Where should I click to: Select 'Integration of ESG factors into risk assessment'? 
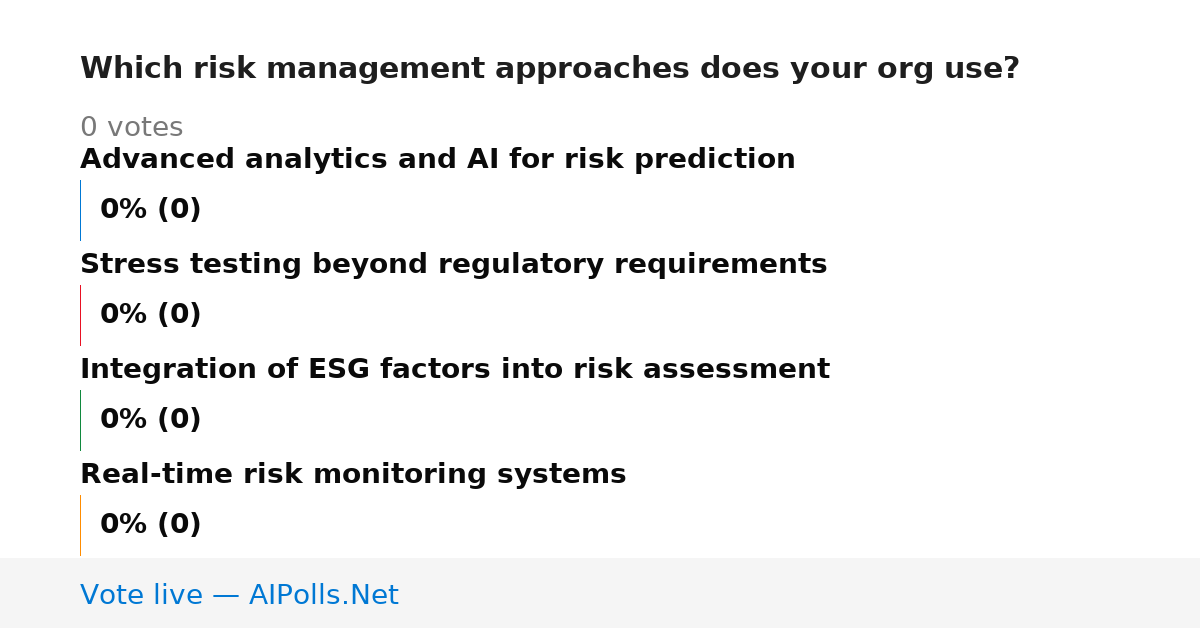tap(455, 370)
